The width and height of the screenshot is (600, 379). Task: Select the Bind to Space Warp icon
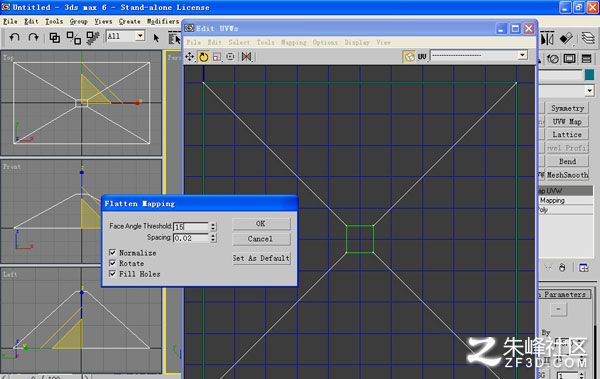pyautogui.click(x=93, y=38)
